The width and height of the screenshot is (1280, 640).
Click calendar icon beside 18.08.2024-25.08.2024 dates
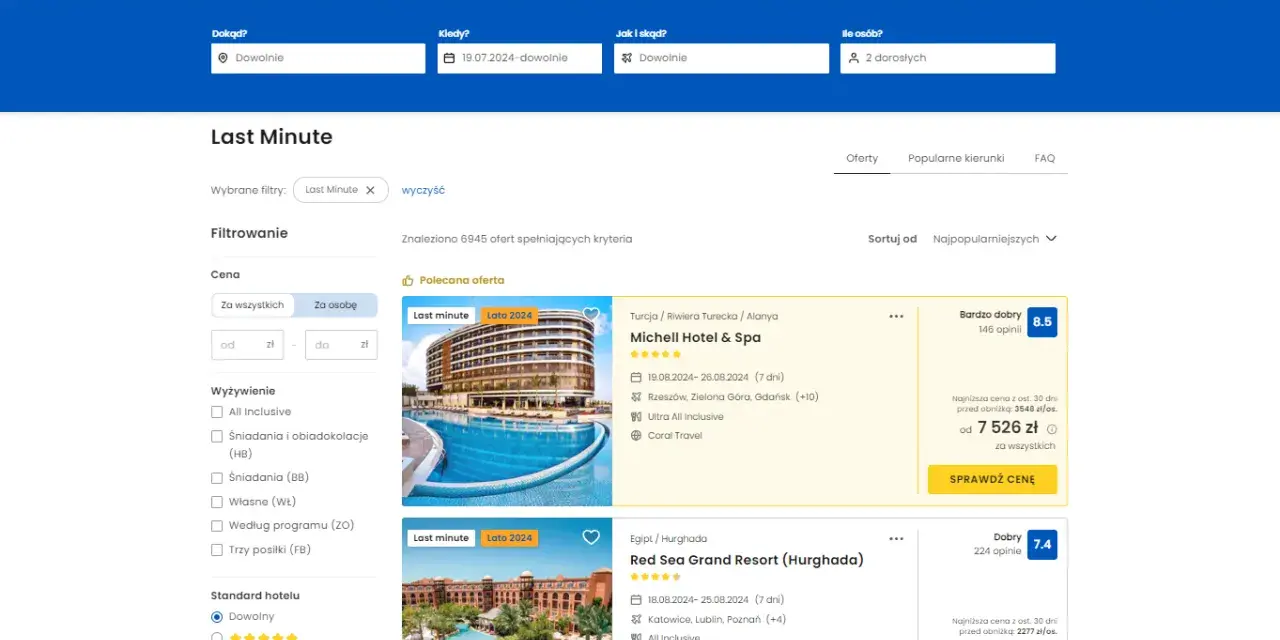(636, 600)
